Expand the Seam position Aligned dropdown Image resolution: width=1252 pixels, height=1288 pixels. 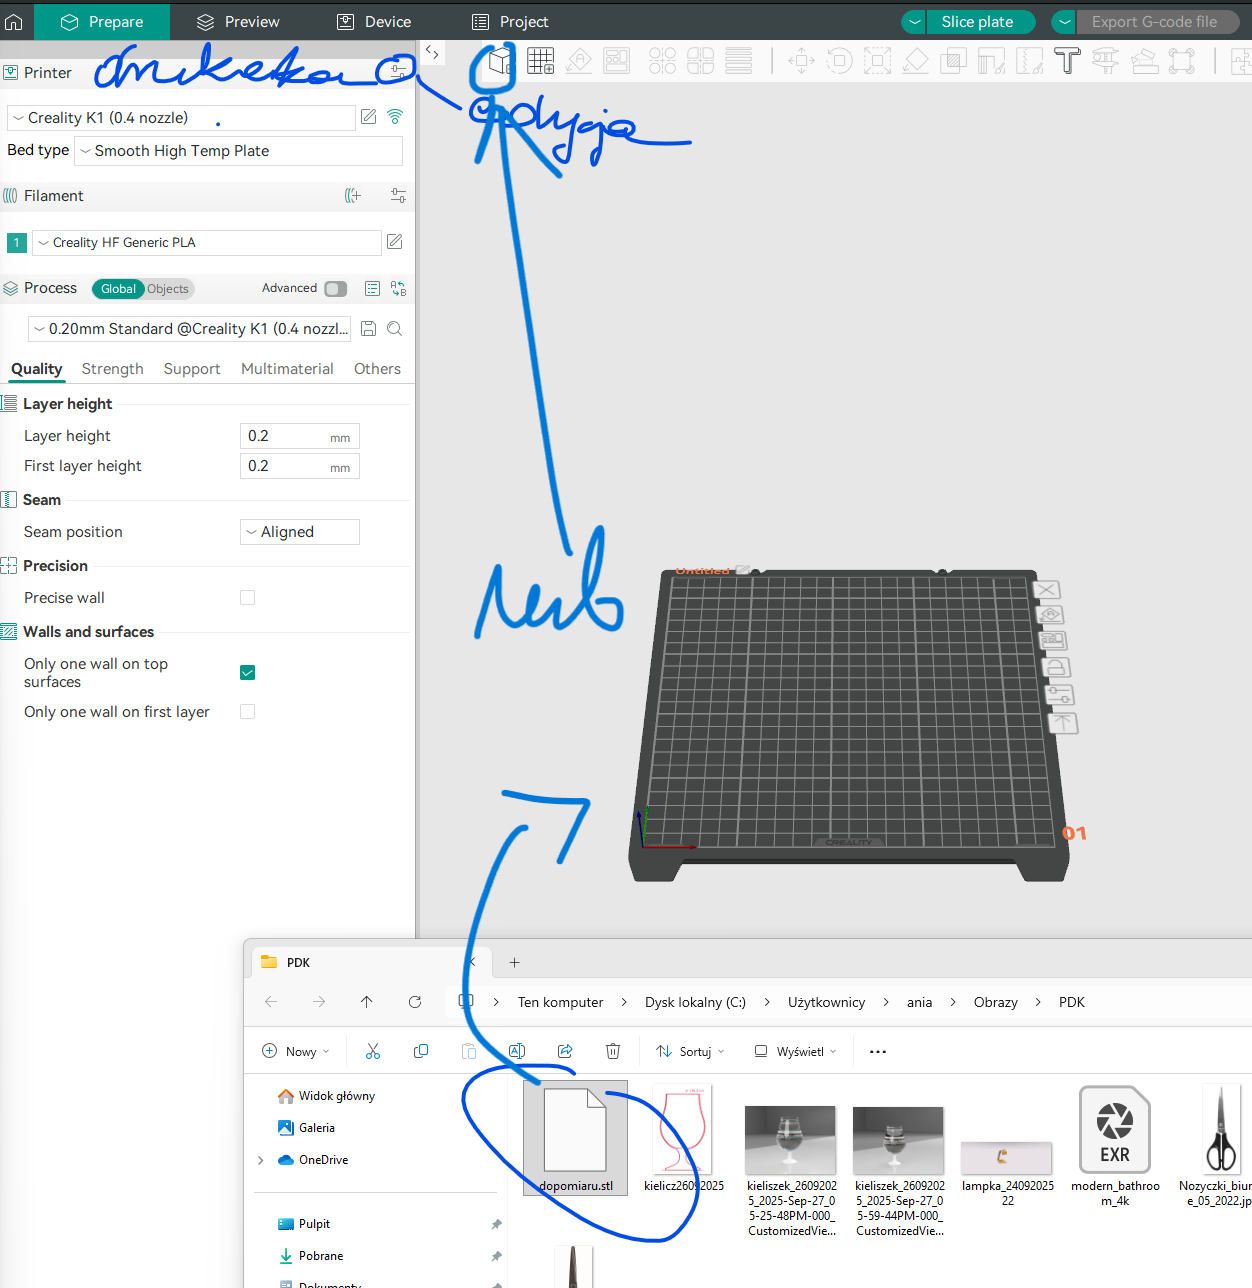point(300,532)
